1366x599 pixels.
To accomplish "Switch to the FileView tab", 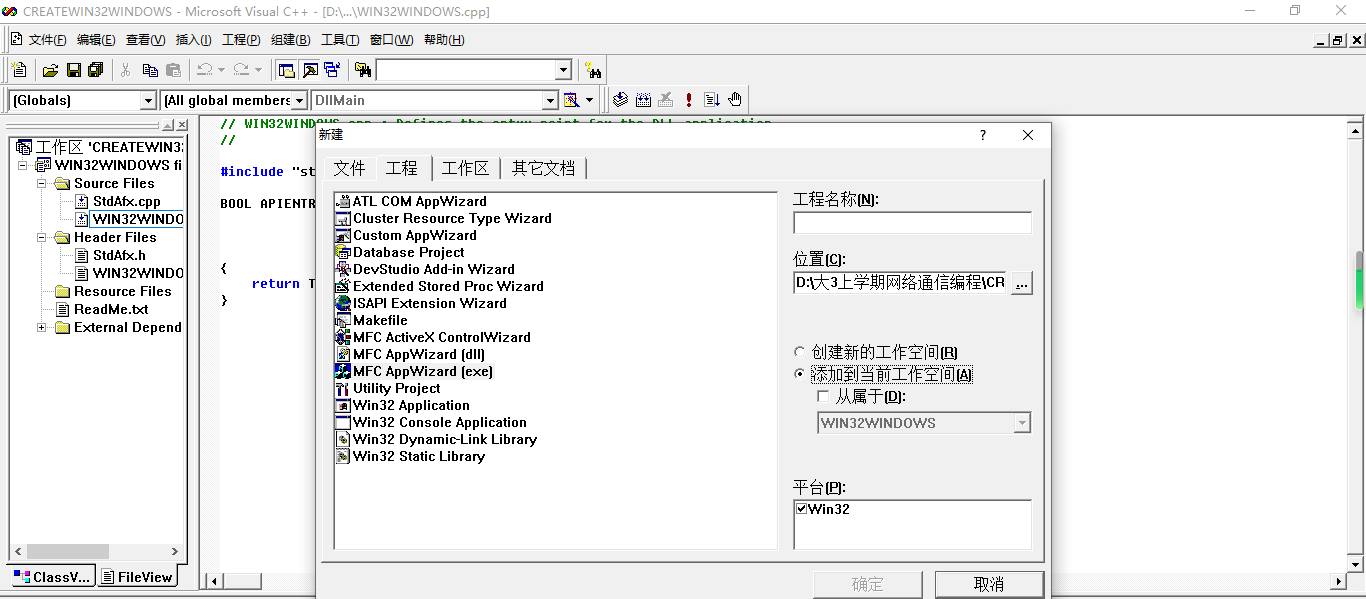I will (x=136, y=577).
